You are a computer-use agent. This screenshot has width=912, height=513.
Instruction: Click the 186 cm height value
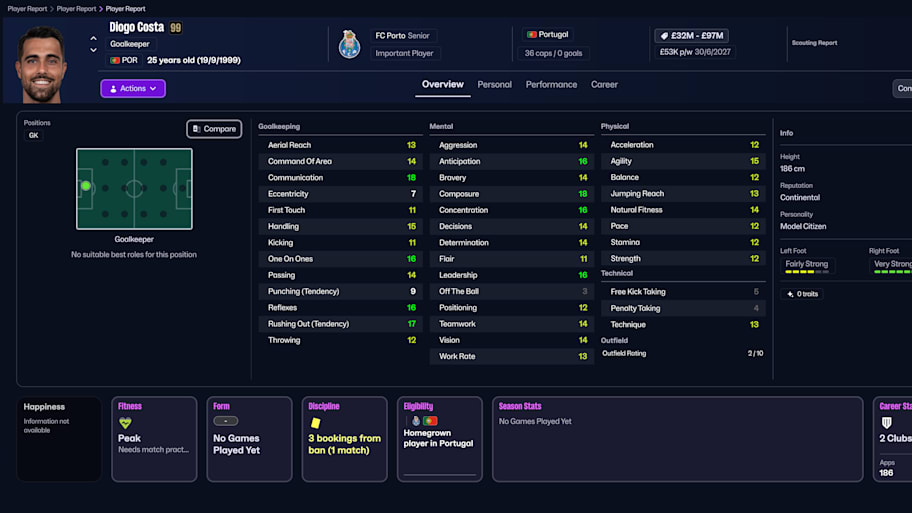click(x=792, y=169)
